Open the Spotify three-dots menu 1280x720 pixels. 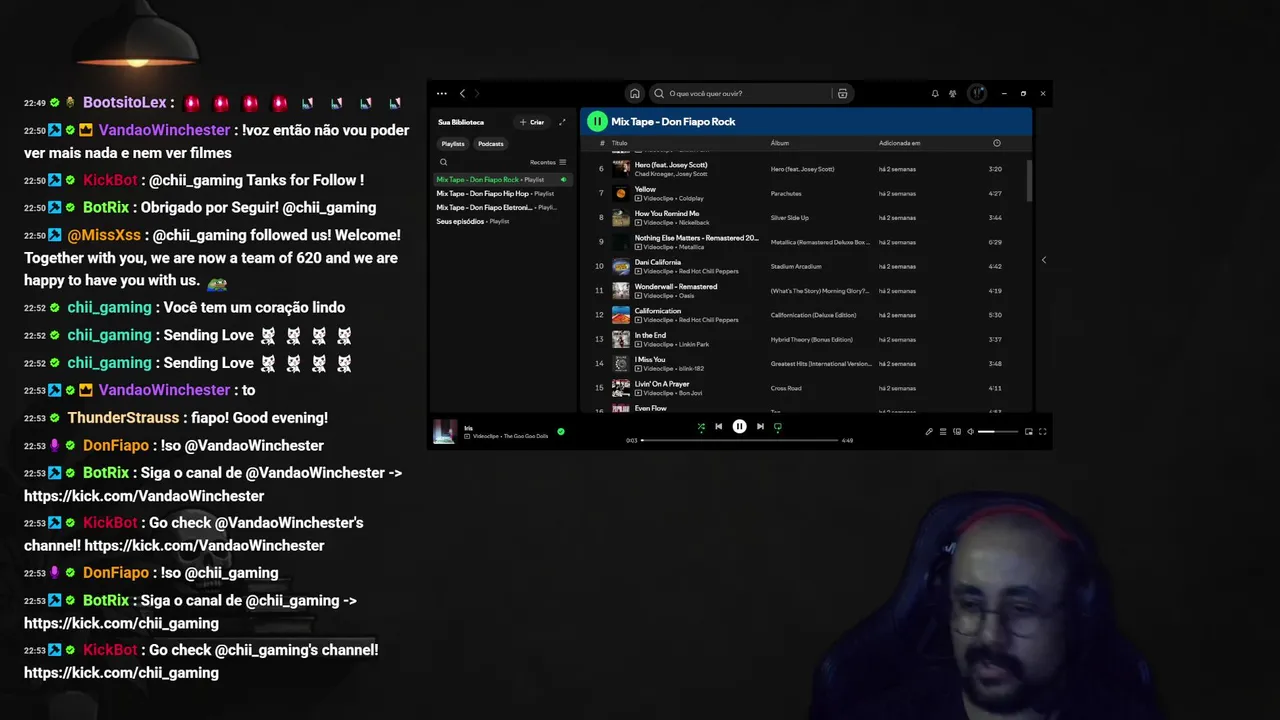click(x=441, y=94)
